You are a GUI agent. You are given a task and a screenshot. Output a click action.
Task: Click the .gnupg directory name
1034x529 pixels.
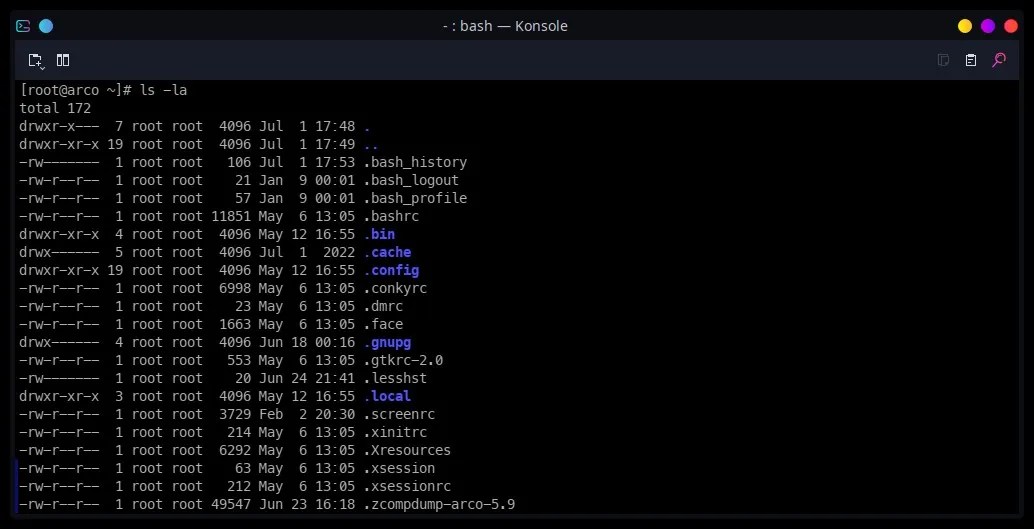(387, 342)
